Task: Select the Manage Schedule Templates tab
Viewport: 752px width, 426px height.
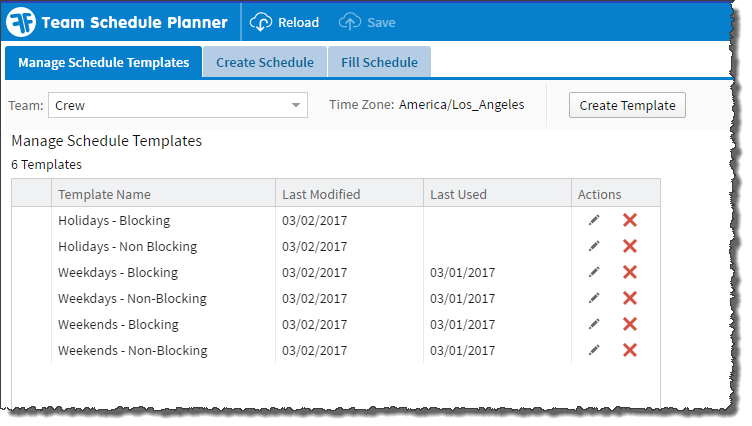Action: [x=103, y=62]
